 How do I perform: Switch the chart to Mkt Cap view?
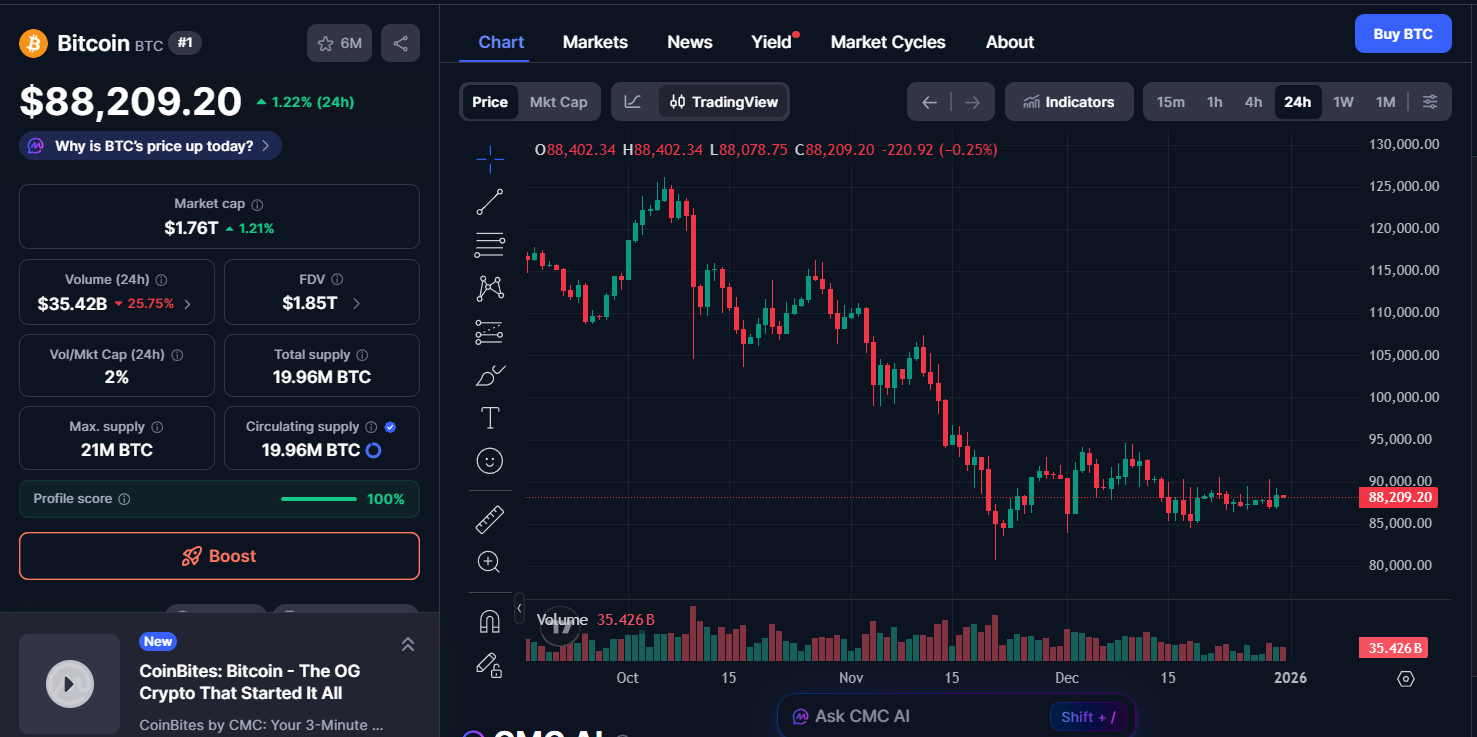(558, 101)
